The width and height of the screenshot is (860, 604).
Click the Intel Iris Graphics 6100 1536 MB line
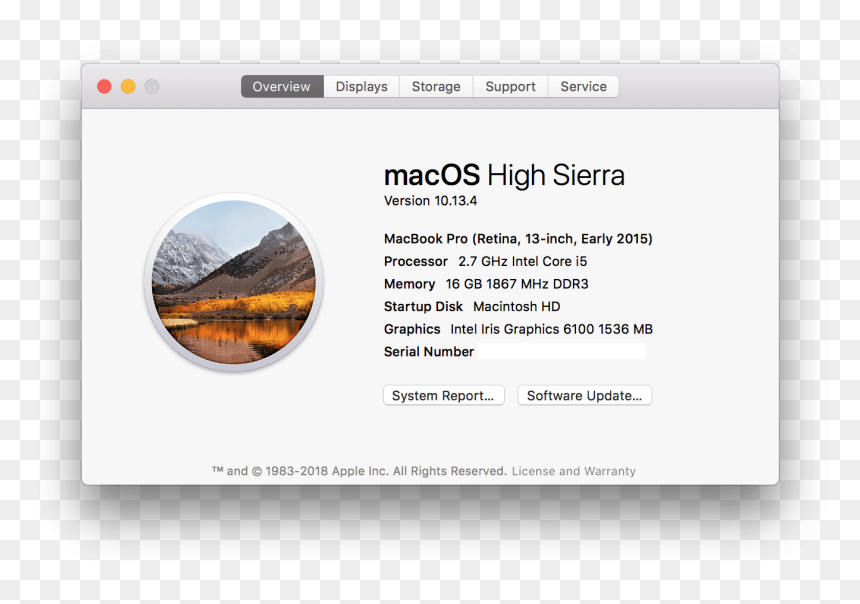pos(518,329)
